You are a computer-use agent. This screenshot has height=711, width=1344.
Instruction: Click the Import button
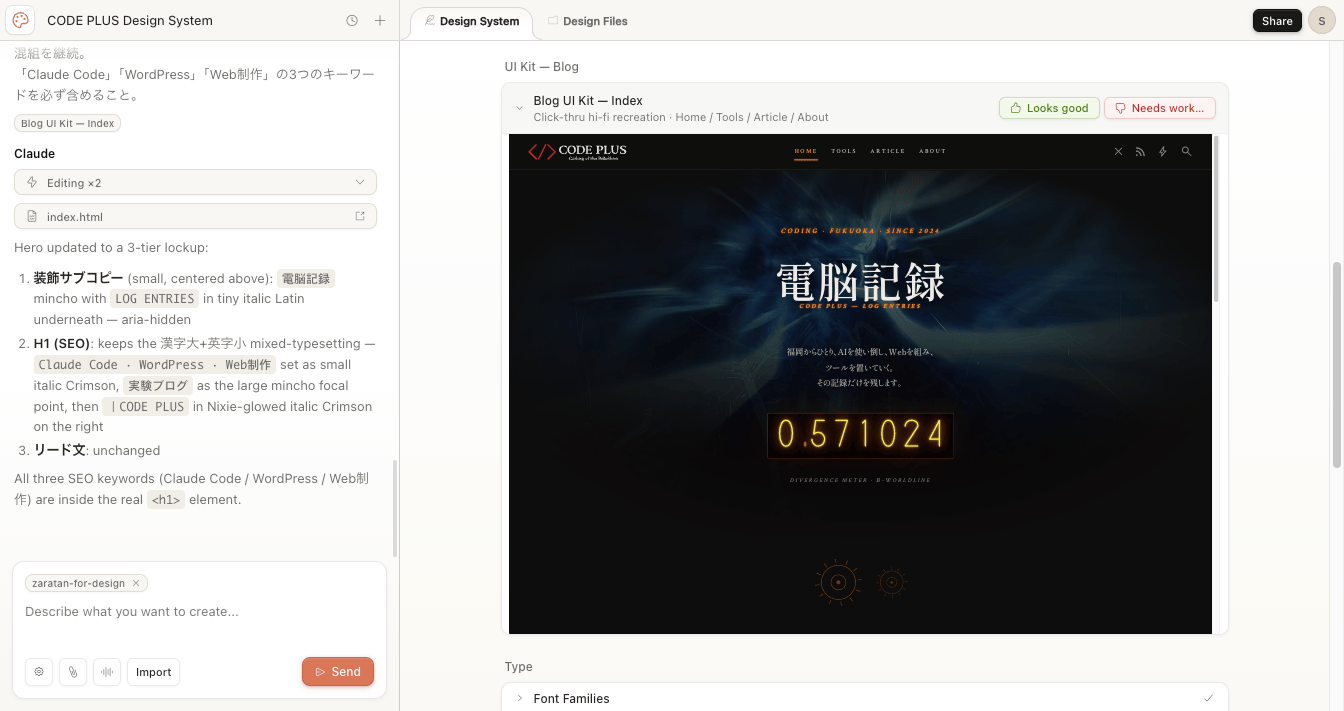(x=153, y=672)
